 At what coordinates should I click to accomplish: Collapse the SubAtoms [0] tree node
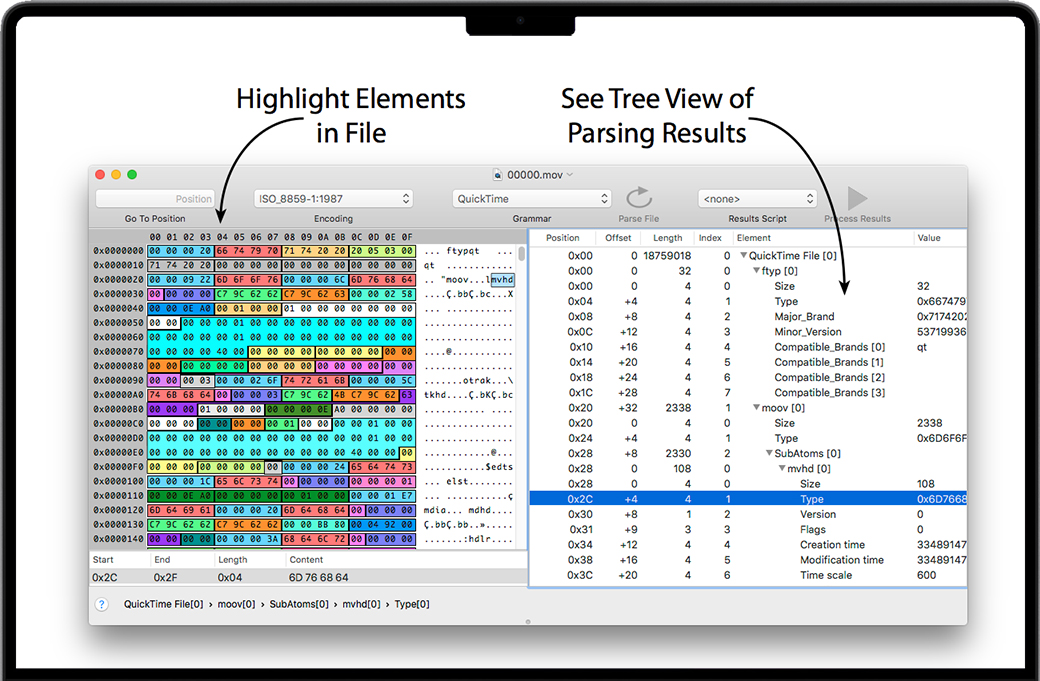(768, 454)
